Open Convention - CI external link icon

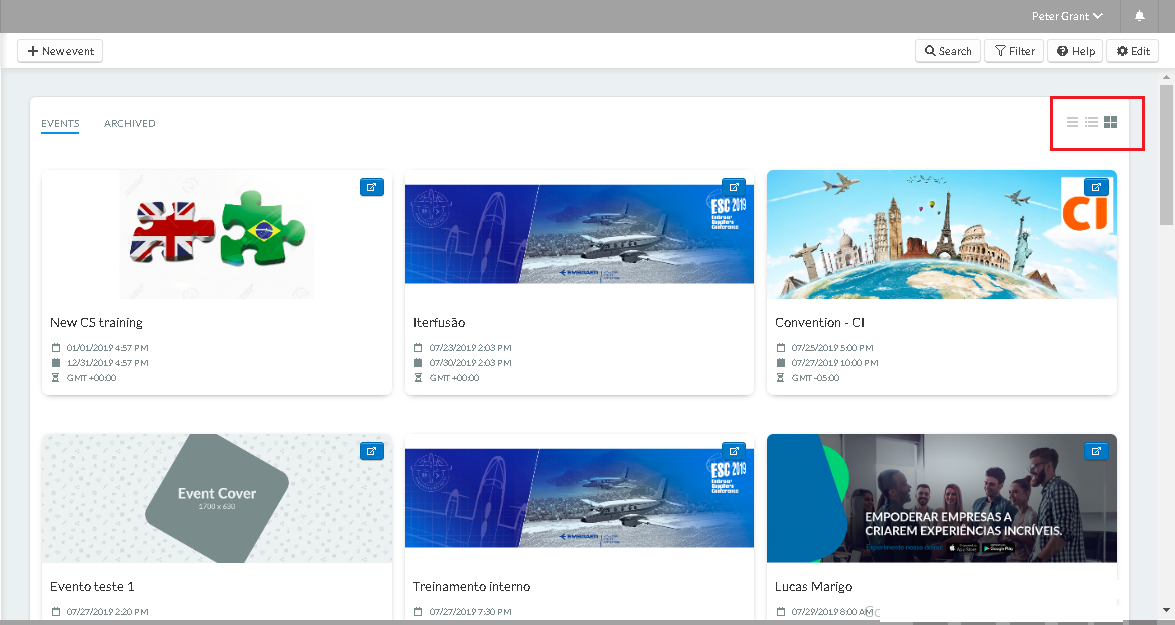tap(1096, 187)
